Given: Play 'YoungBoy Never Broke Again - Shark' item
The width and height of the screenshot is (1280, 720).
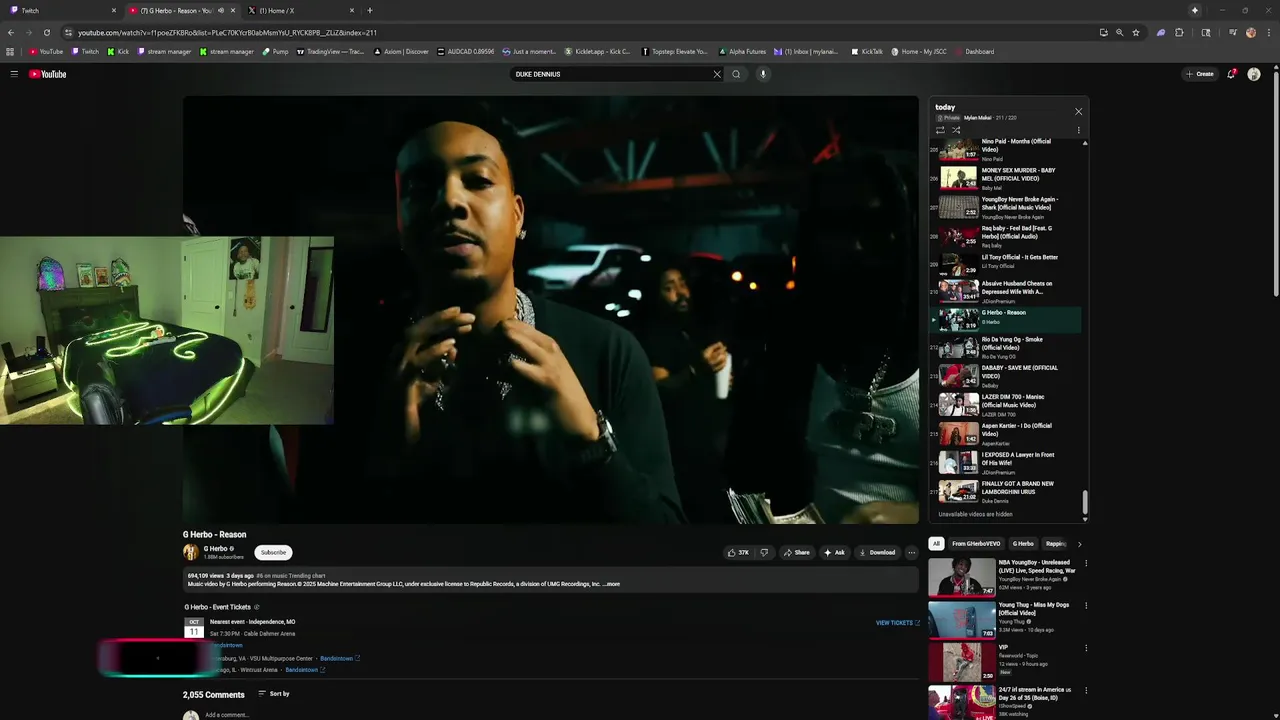Looking at the screenshot, I should tap(1005, 207).
